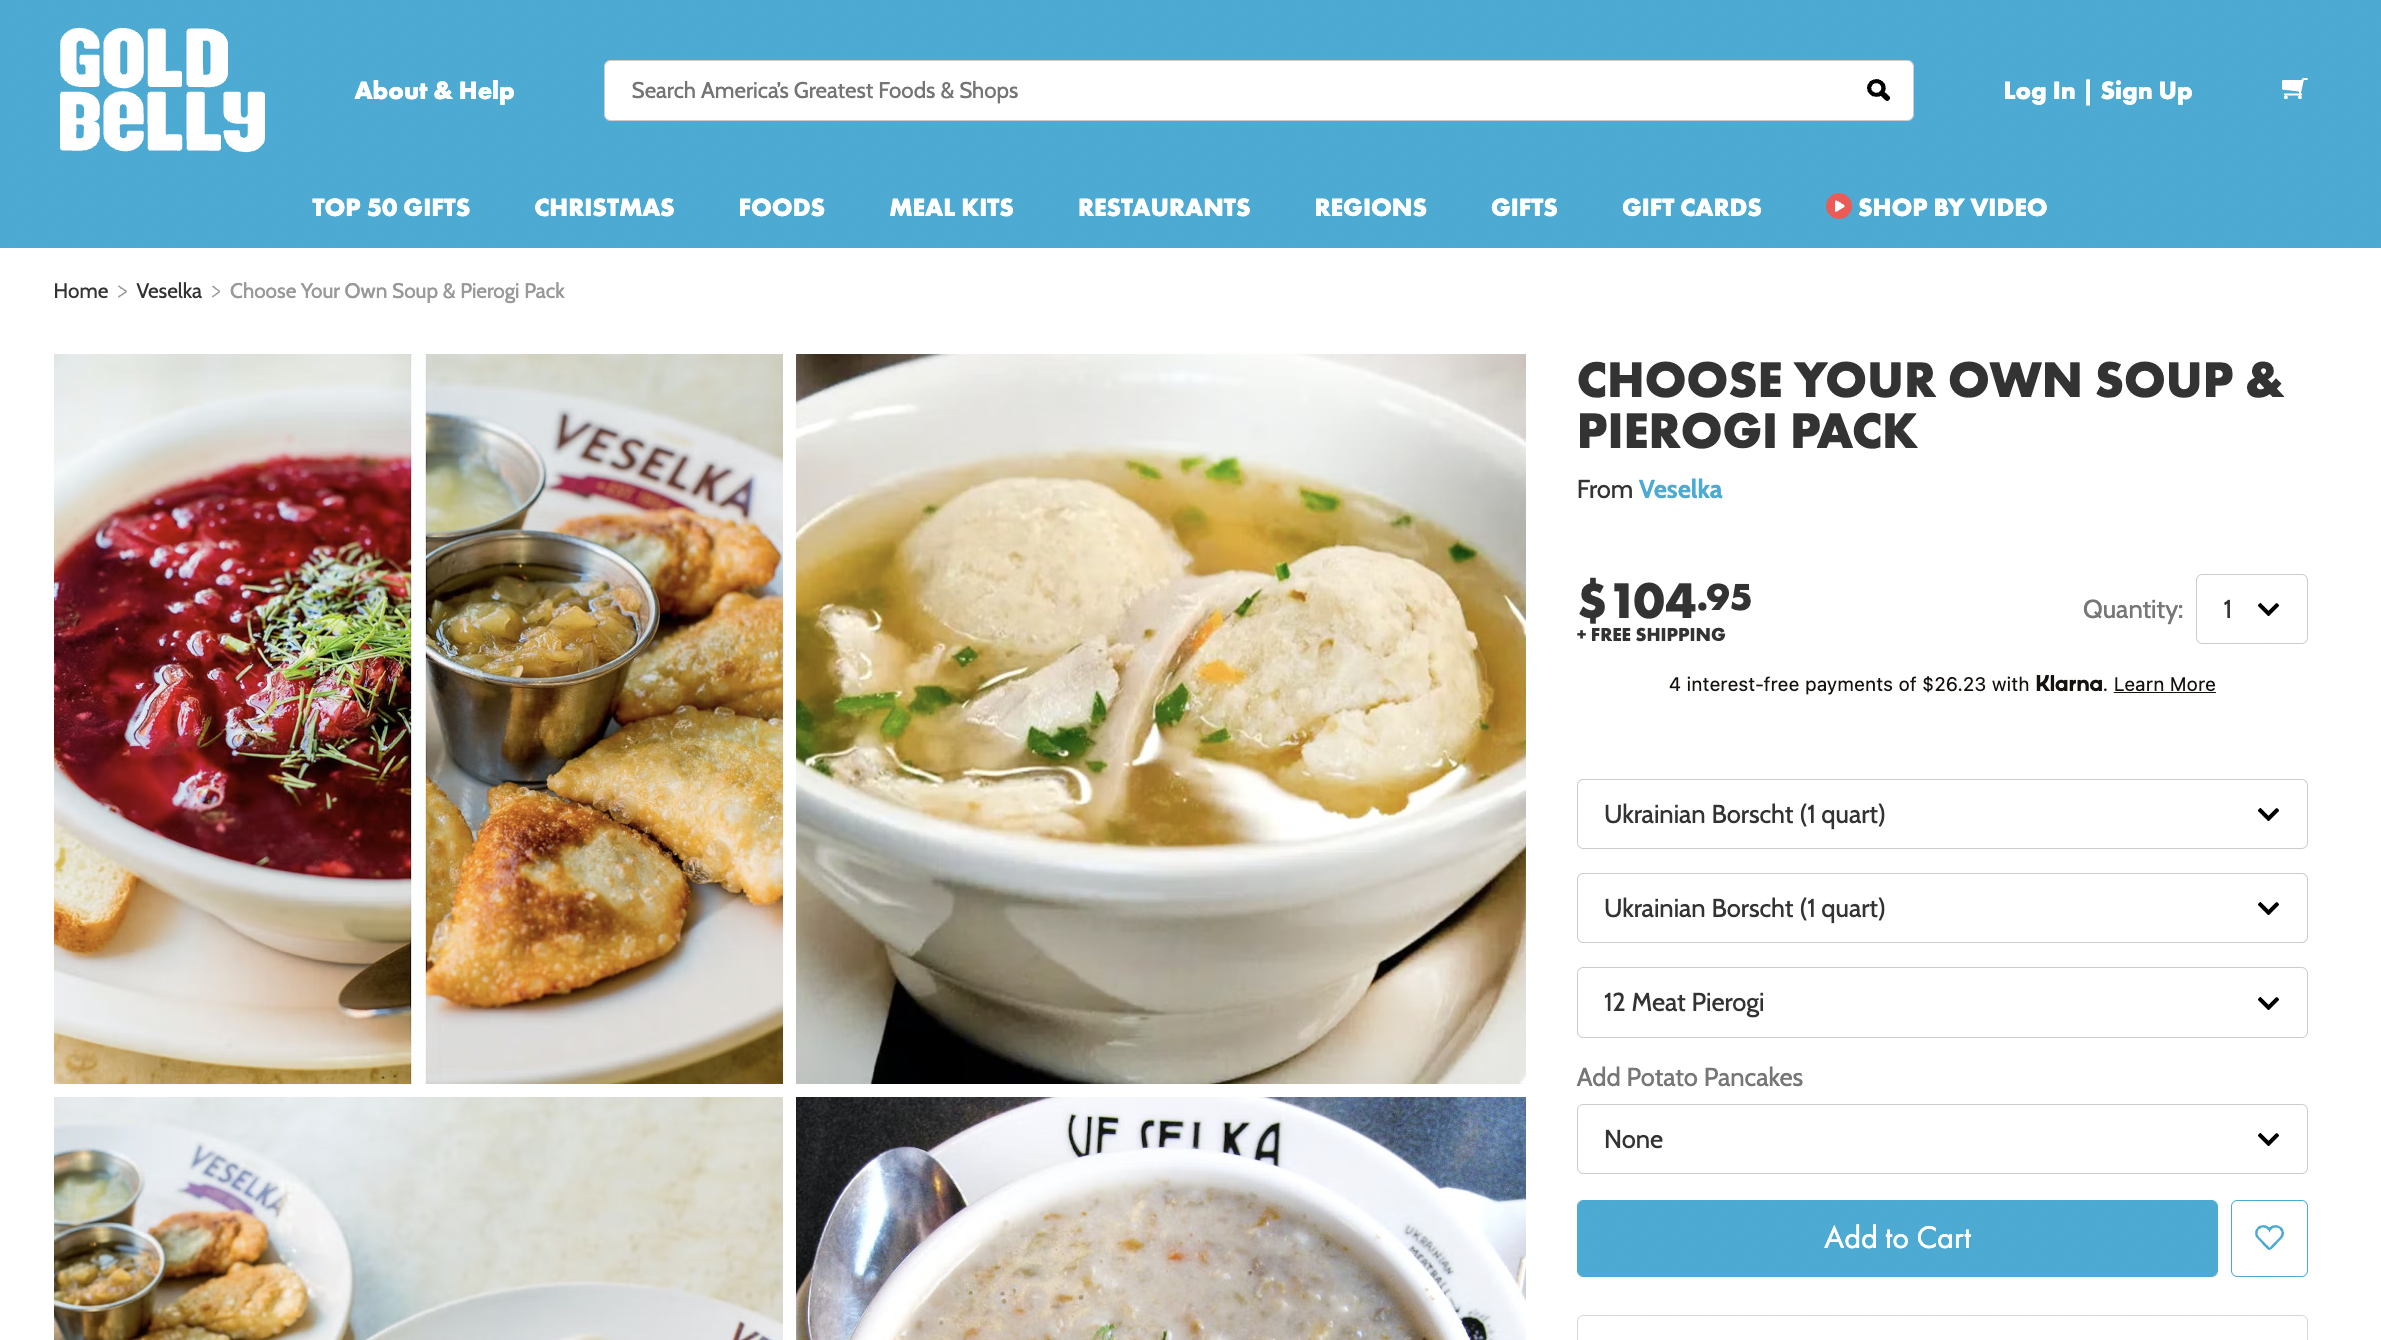2381x1340 pixels.
Task: Click the Klarna Learn More link
Action: [x=2164, y=685]
